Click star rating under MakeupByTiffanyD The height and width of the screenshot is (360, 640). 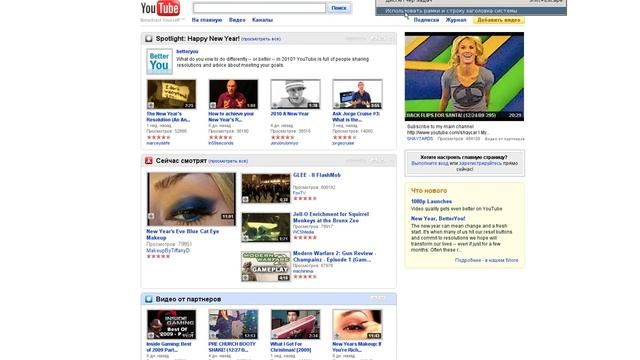click(x=158, y=256)
